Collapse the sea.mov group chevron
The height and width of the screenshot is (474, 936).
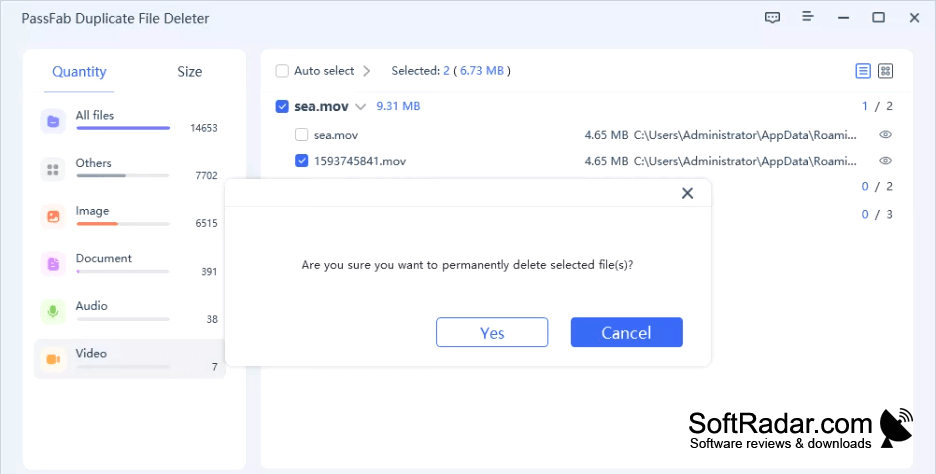click(360, 107)
